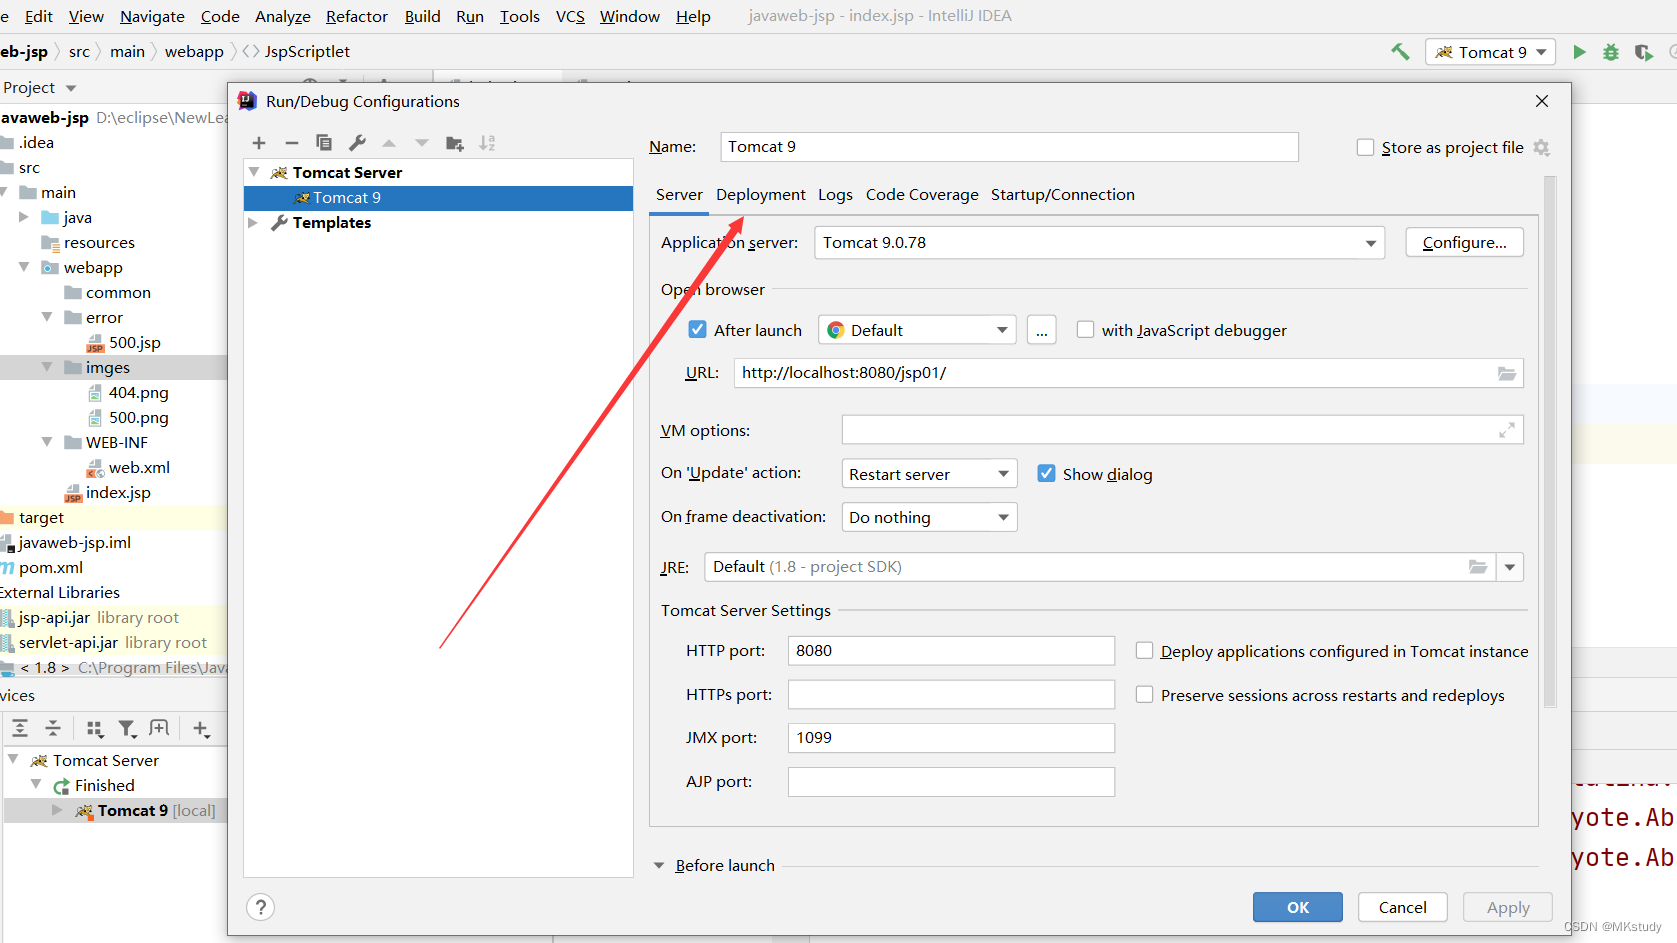This screenshot has width=1677, height=943.
Task: Open On 'Update' action Restart server dropdown
Action: tap(929, 474)
